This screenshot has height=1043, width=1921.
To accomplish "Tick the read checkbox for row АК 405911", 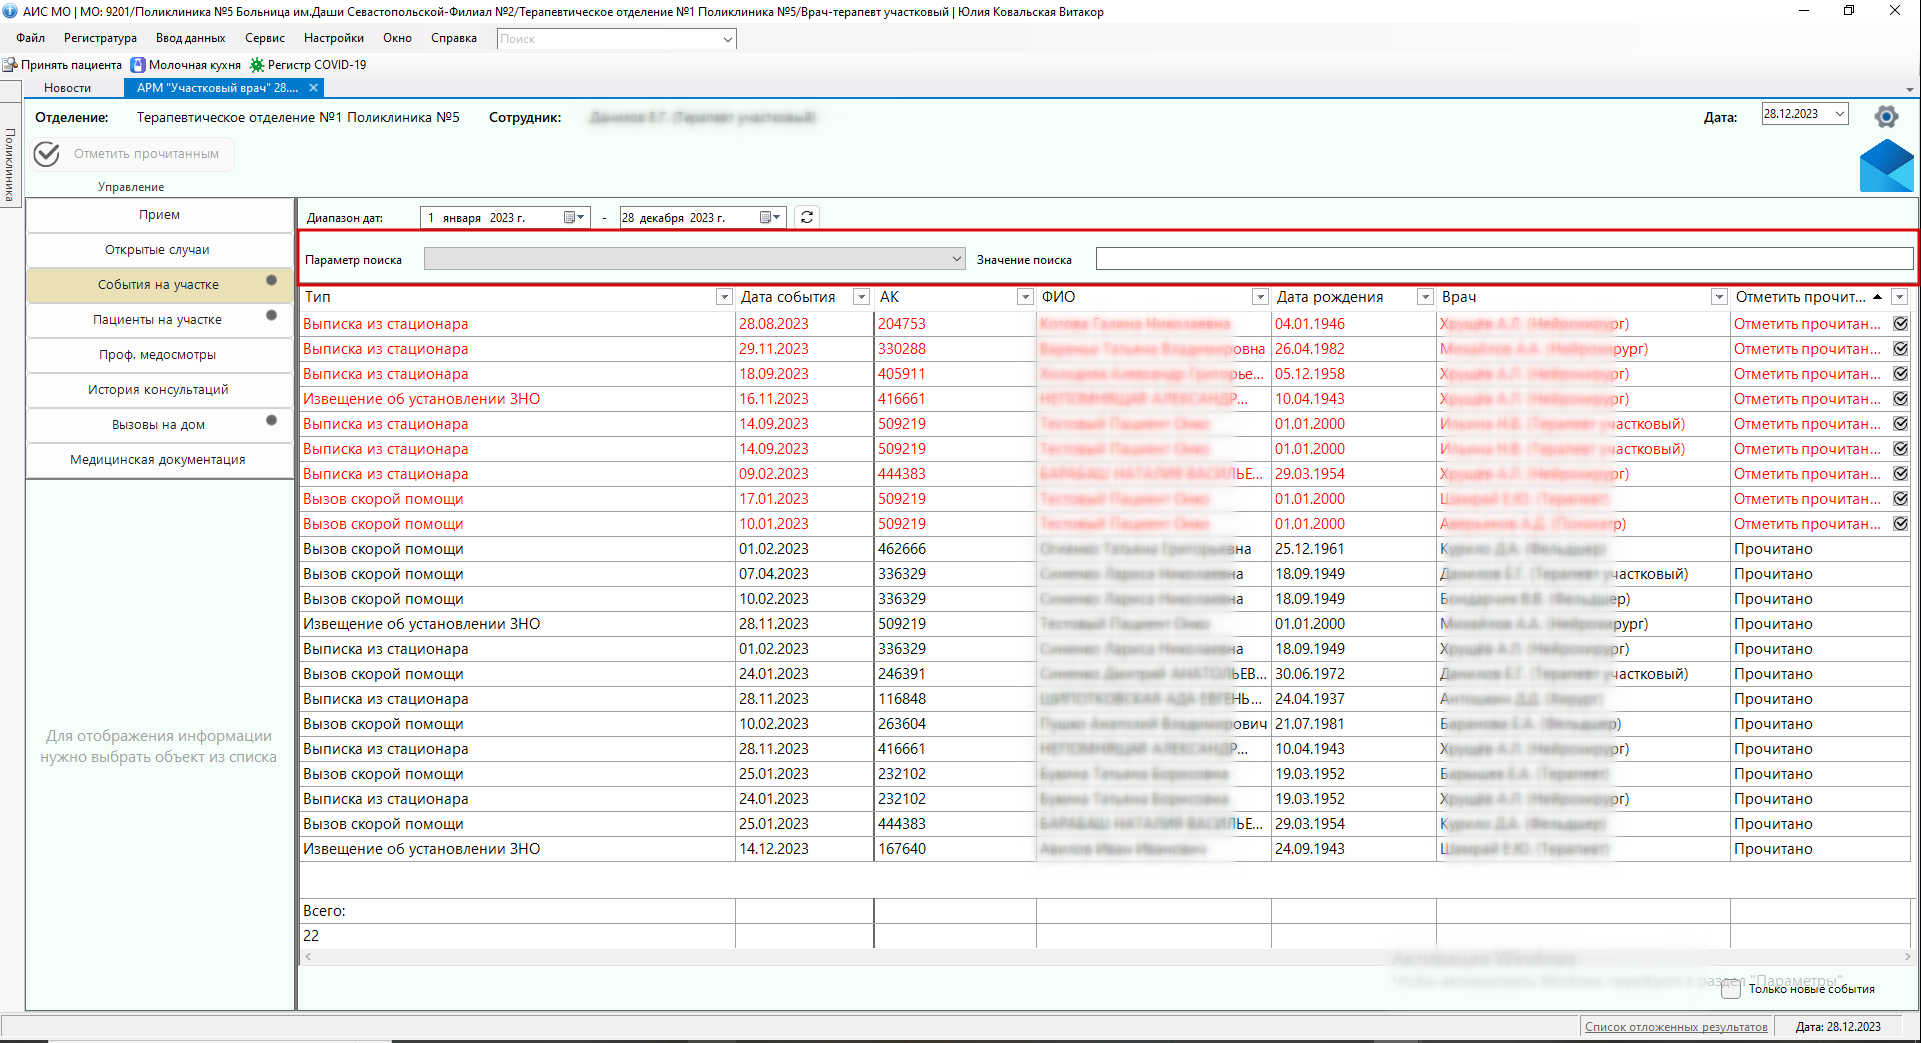I will (1900, 374).
